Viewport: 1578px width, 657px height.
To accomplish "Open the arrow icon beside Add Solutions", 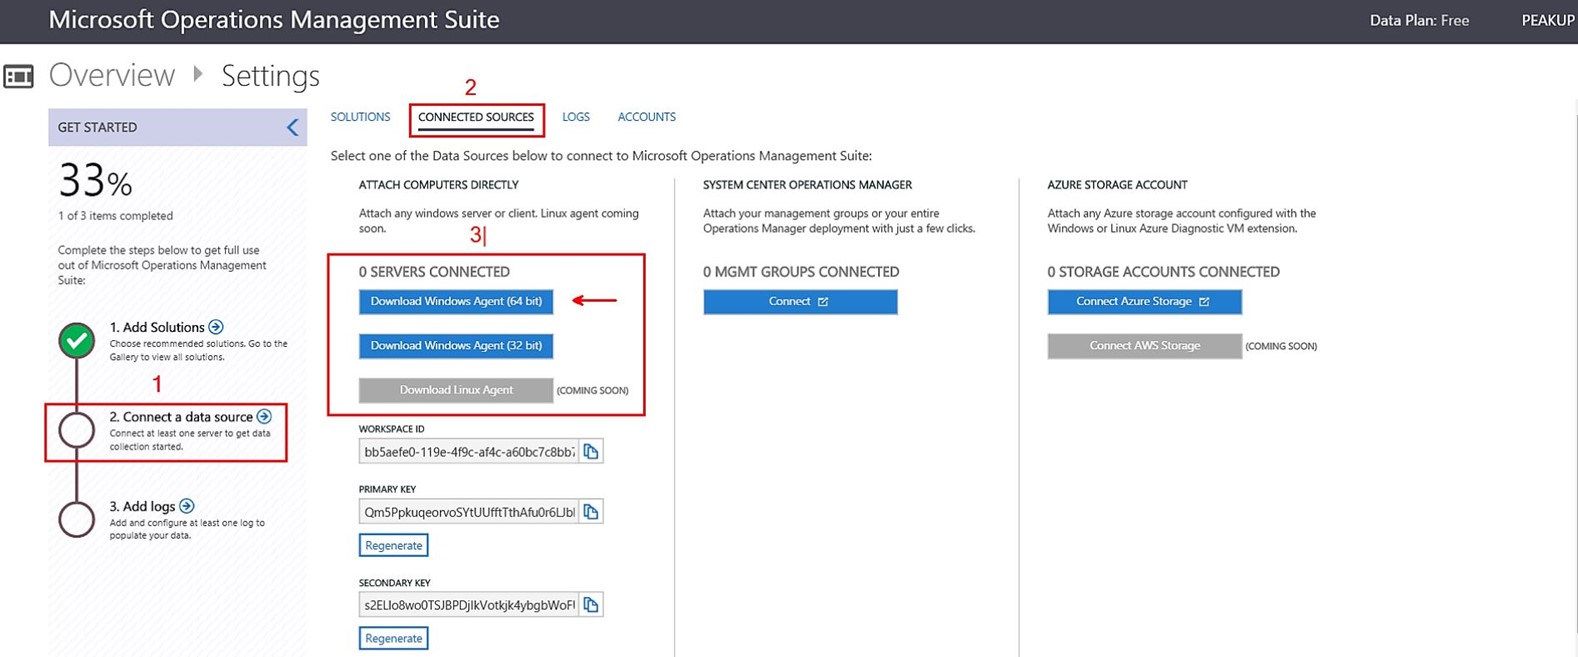I will tap(216, 327).
